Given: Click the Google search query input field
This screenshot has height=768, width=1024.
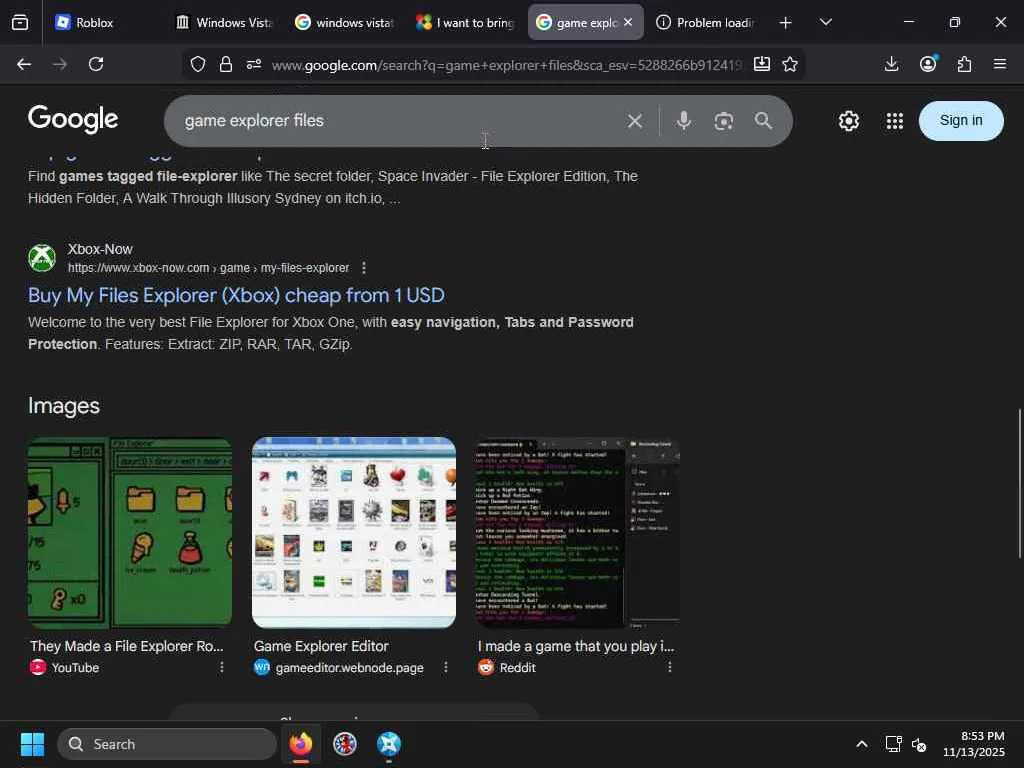Looking at the screenshot, I should pyautogui.click(x=398, y=121).
